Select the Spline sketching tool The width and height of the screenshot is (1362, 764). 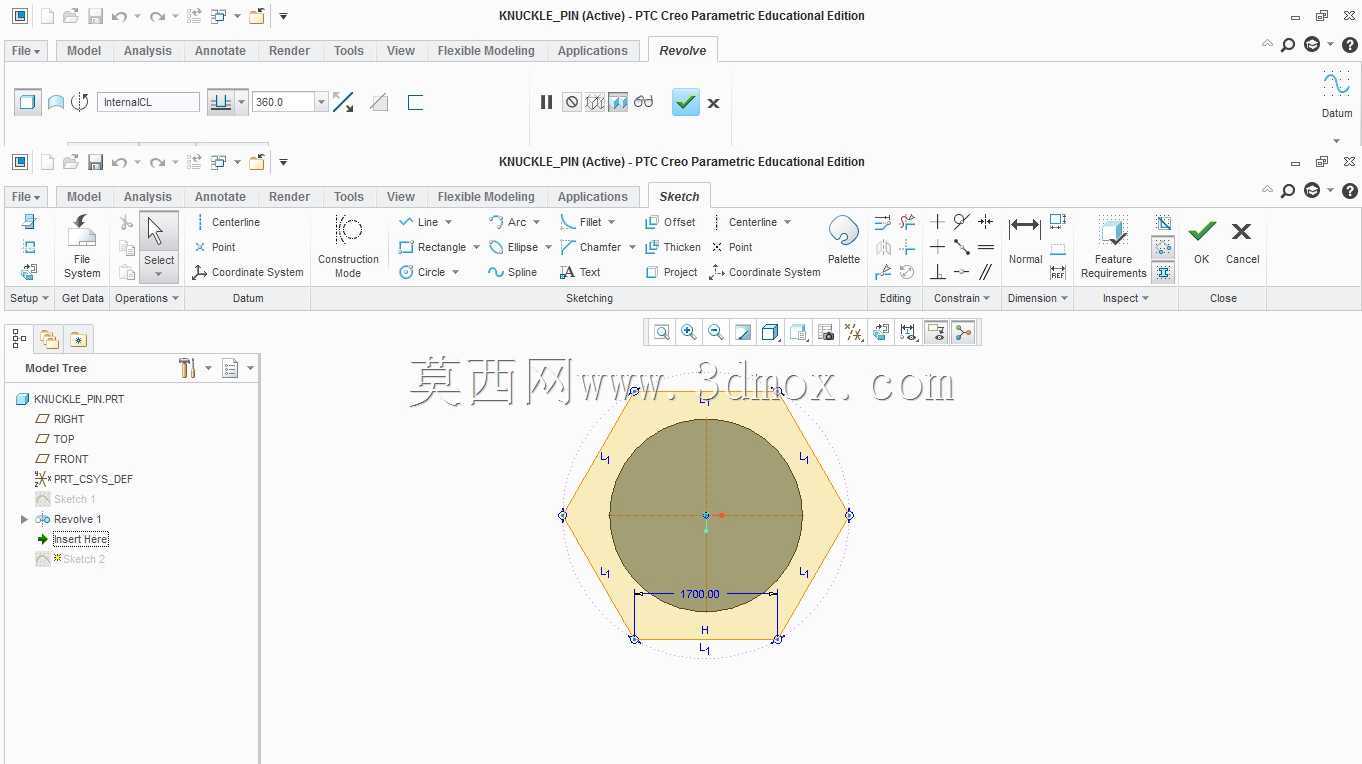pos(513,272)
